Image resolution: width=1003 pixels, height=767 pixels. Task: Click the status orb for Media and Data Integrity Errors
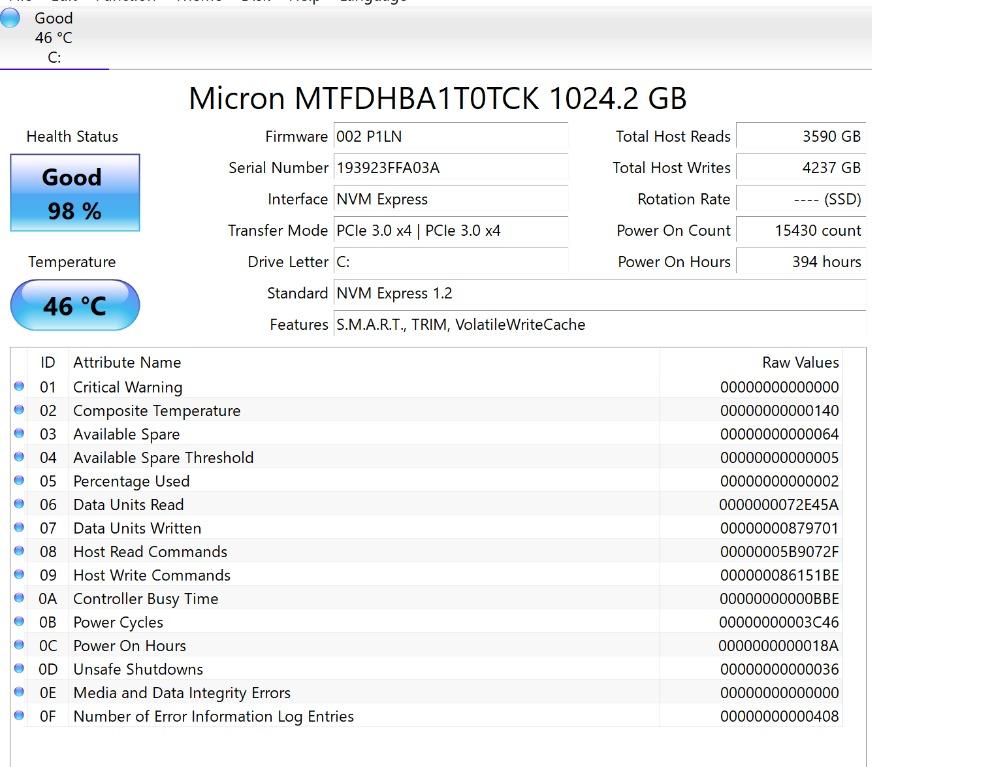(19, 692)
